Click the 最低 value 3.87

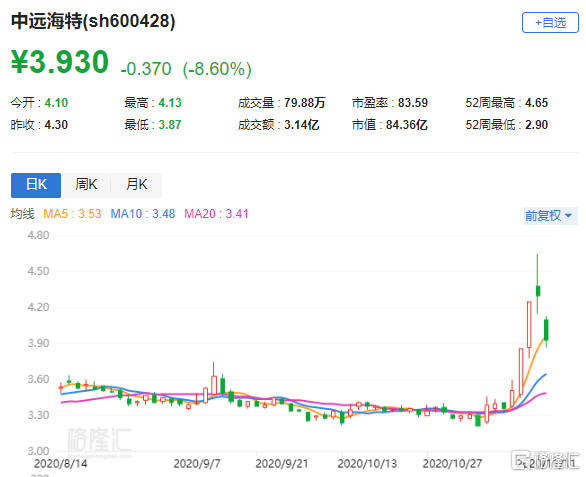170,124
